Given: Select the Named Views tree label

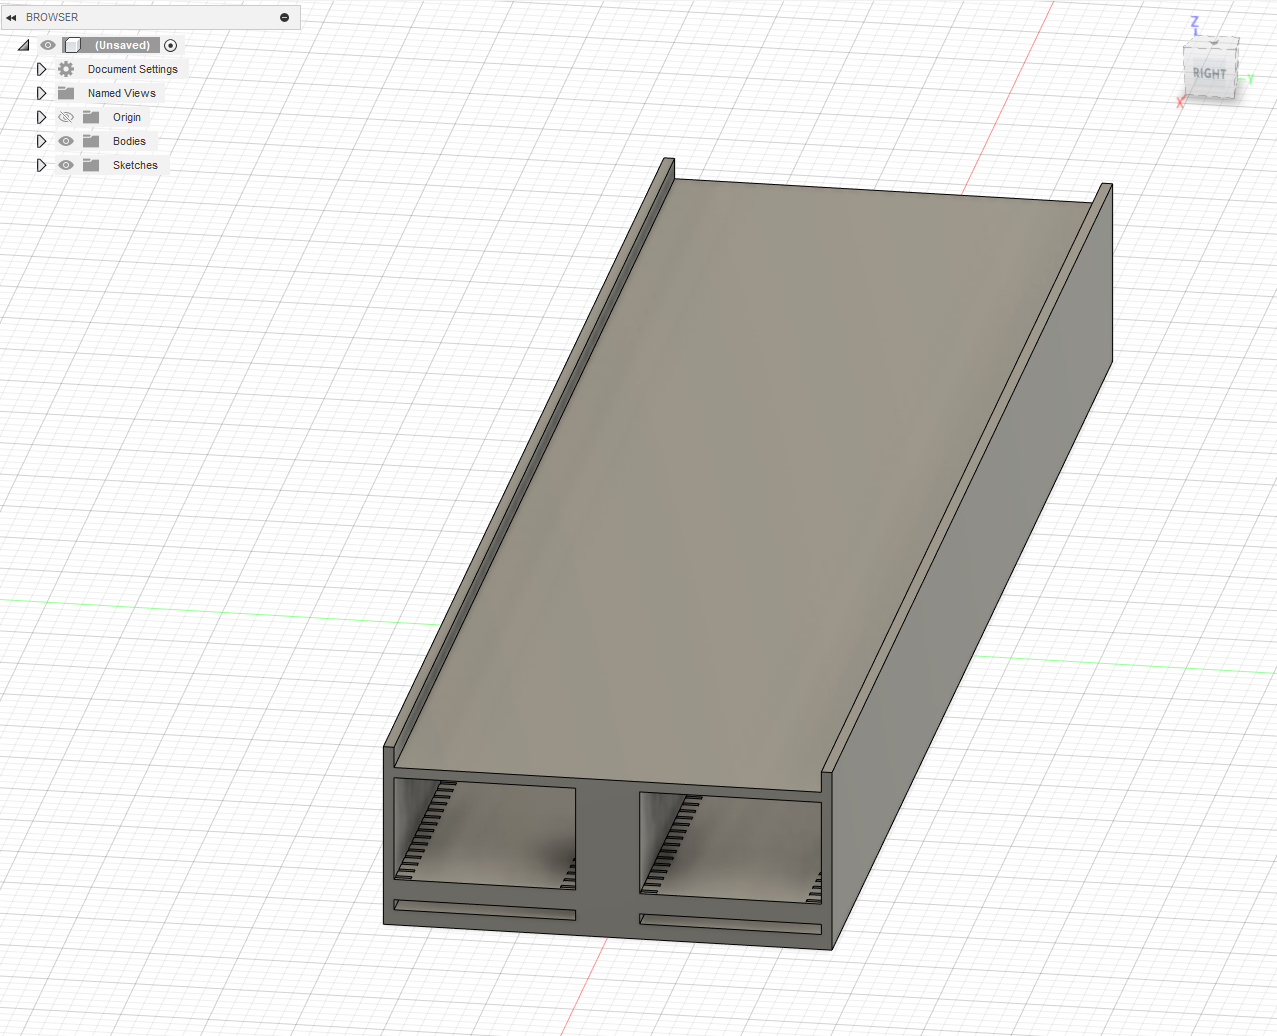Looking at the screenshot, I should [122, 93].
